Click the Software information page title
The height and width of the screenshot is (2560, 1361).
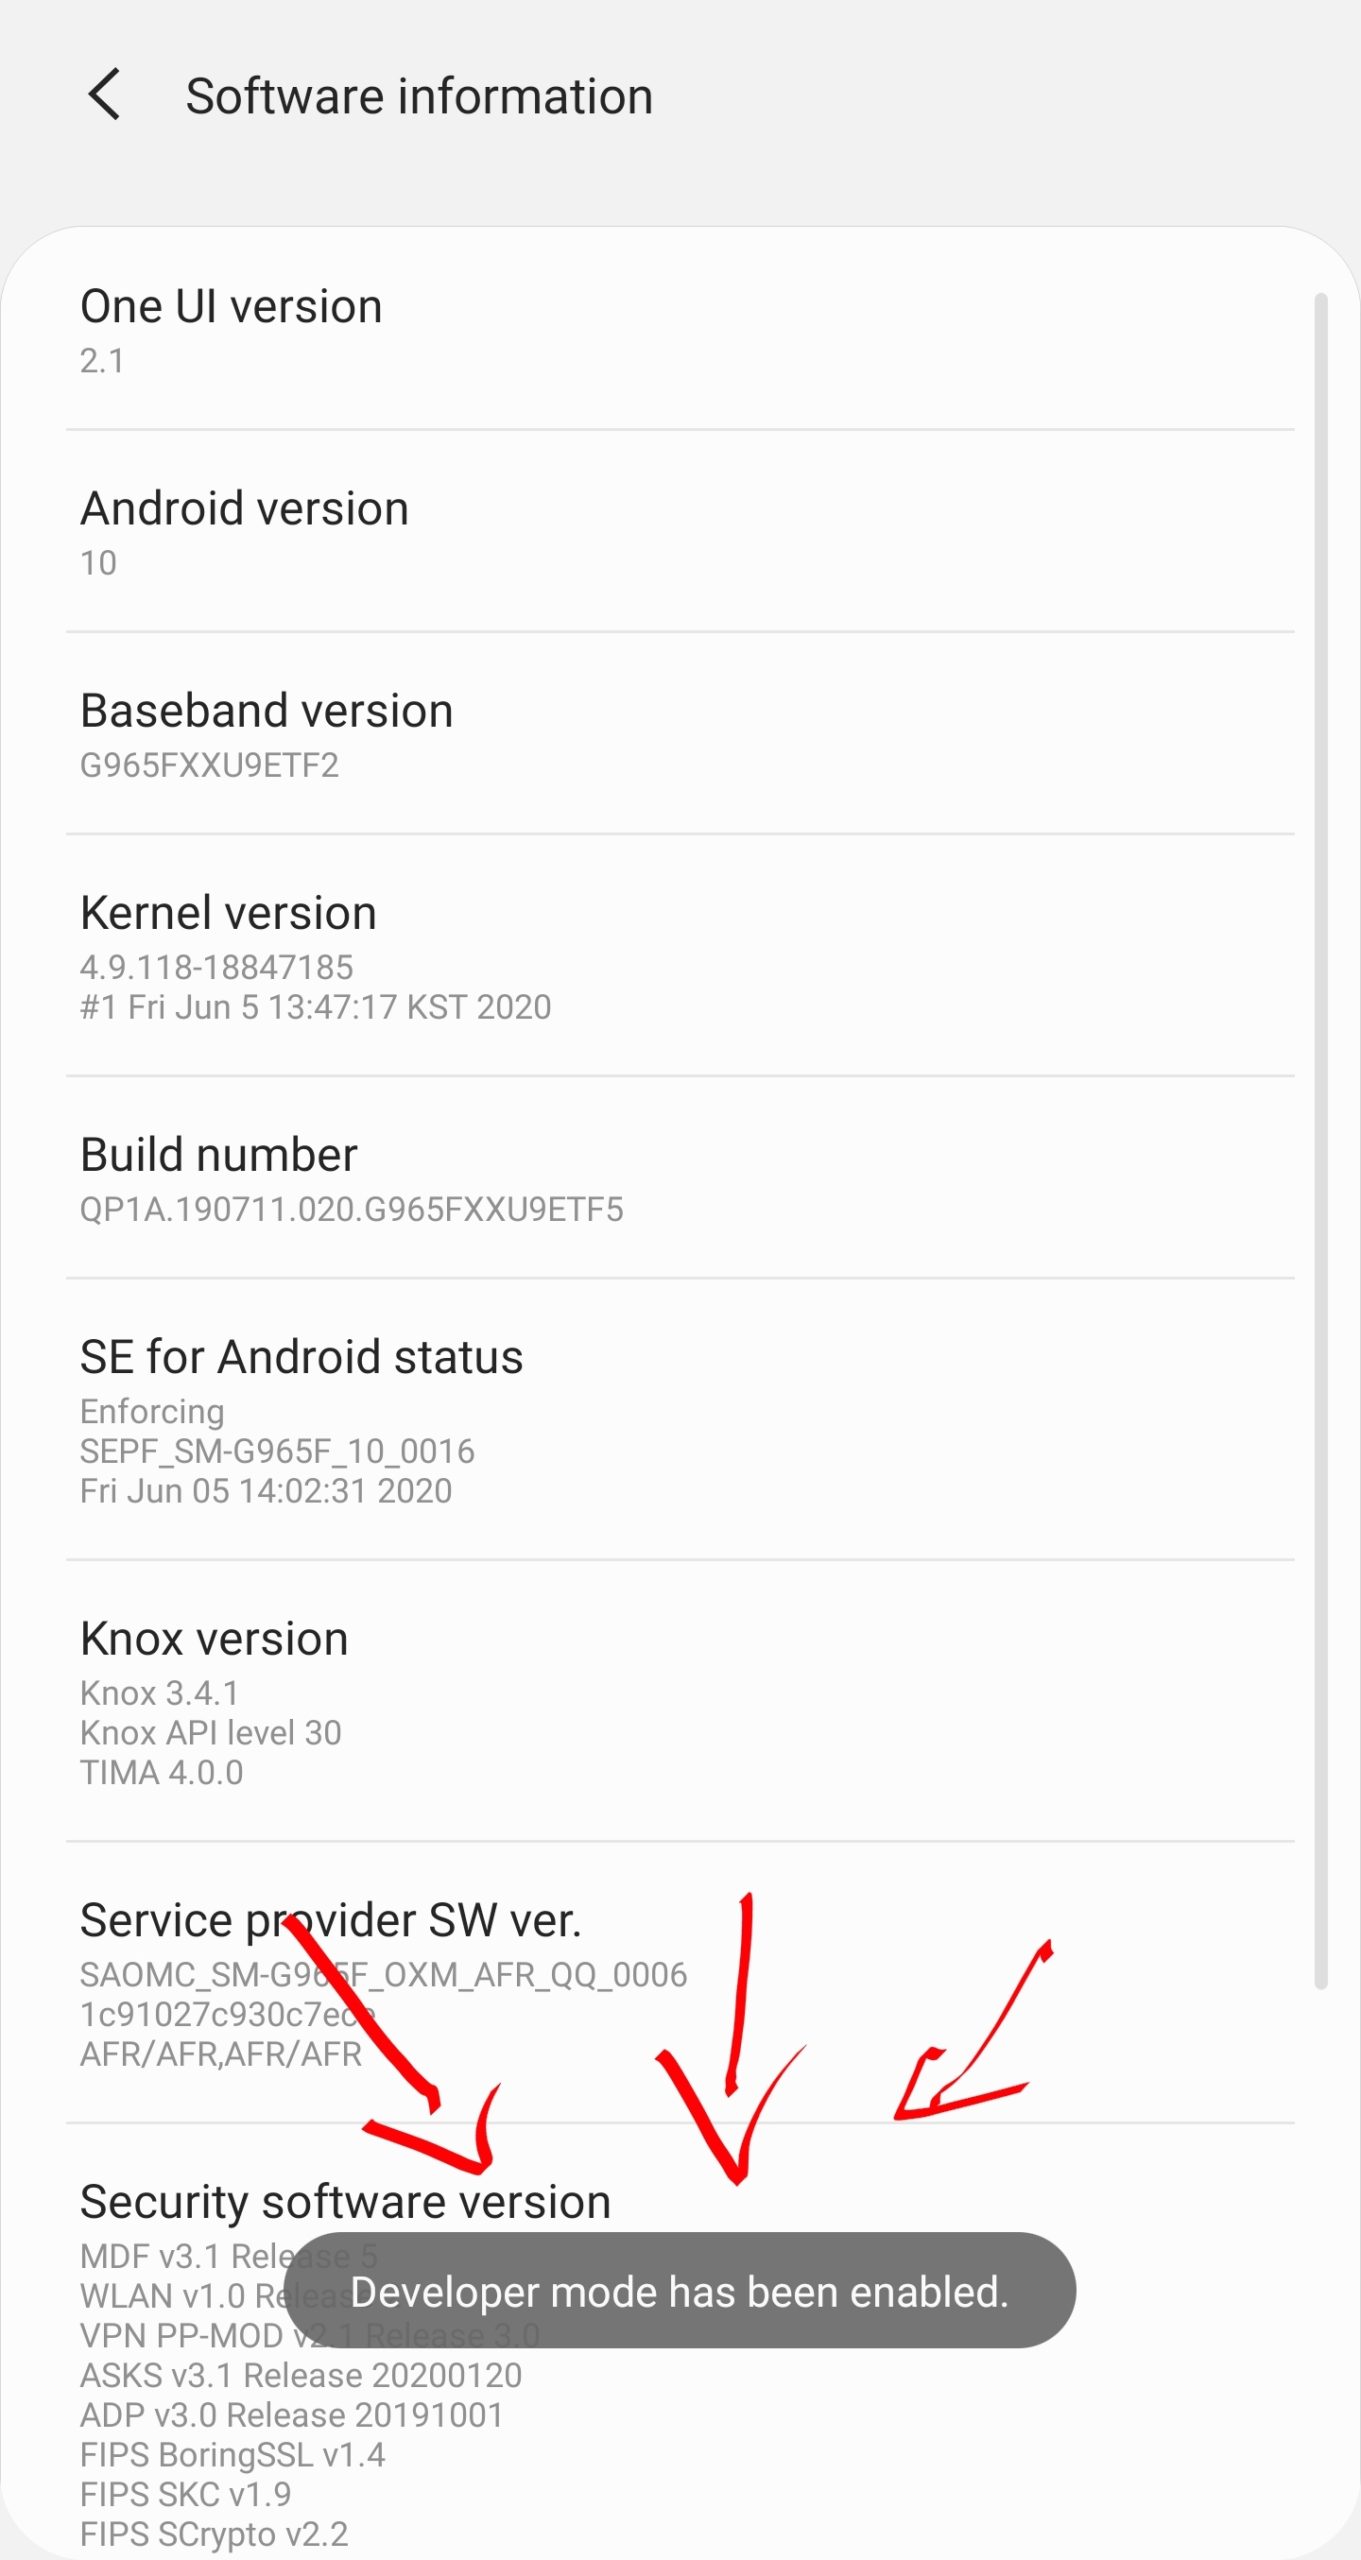click(419, 97)
